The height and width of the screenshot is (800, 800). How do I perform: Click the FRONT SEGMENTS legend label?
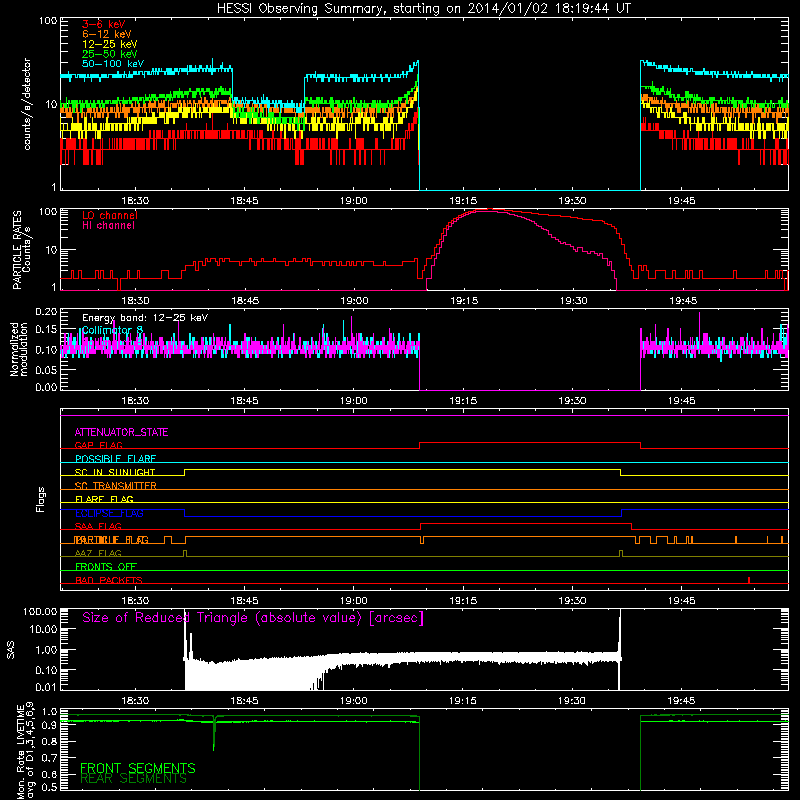tap(138, 768)
